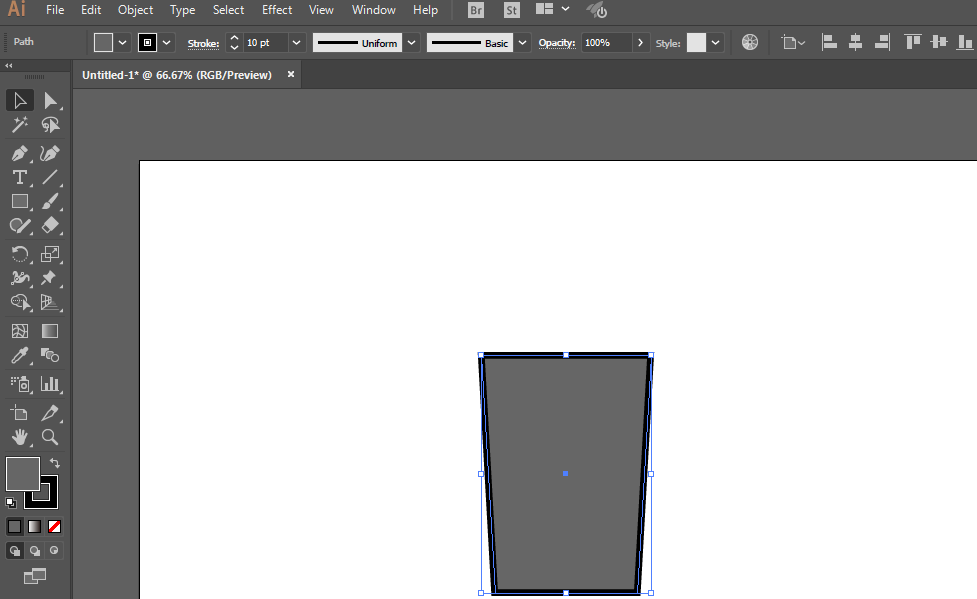Activate the Magic Wand tool
The image size is (977, 599).
click(x=19, y=125)
